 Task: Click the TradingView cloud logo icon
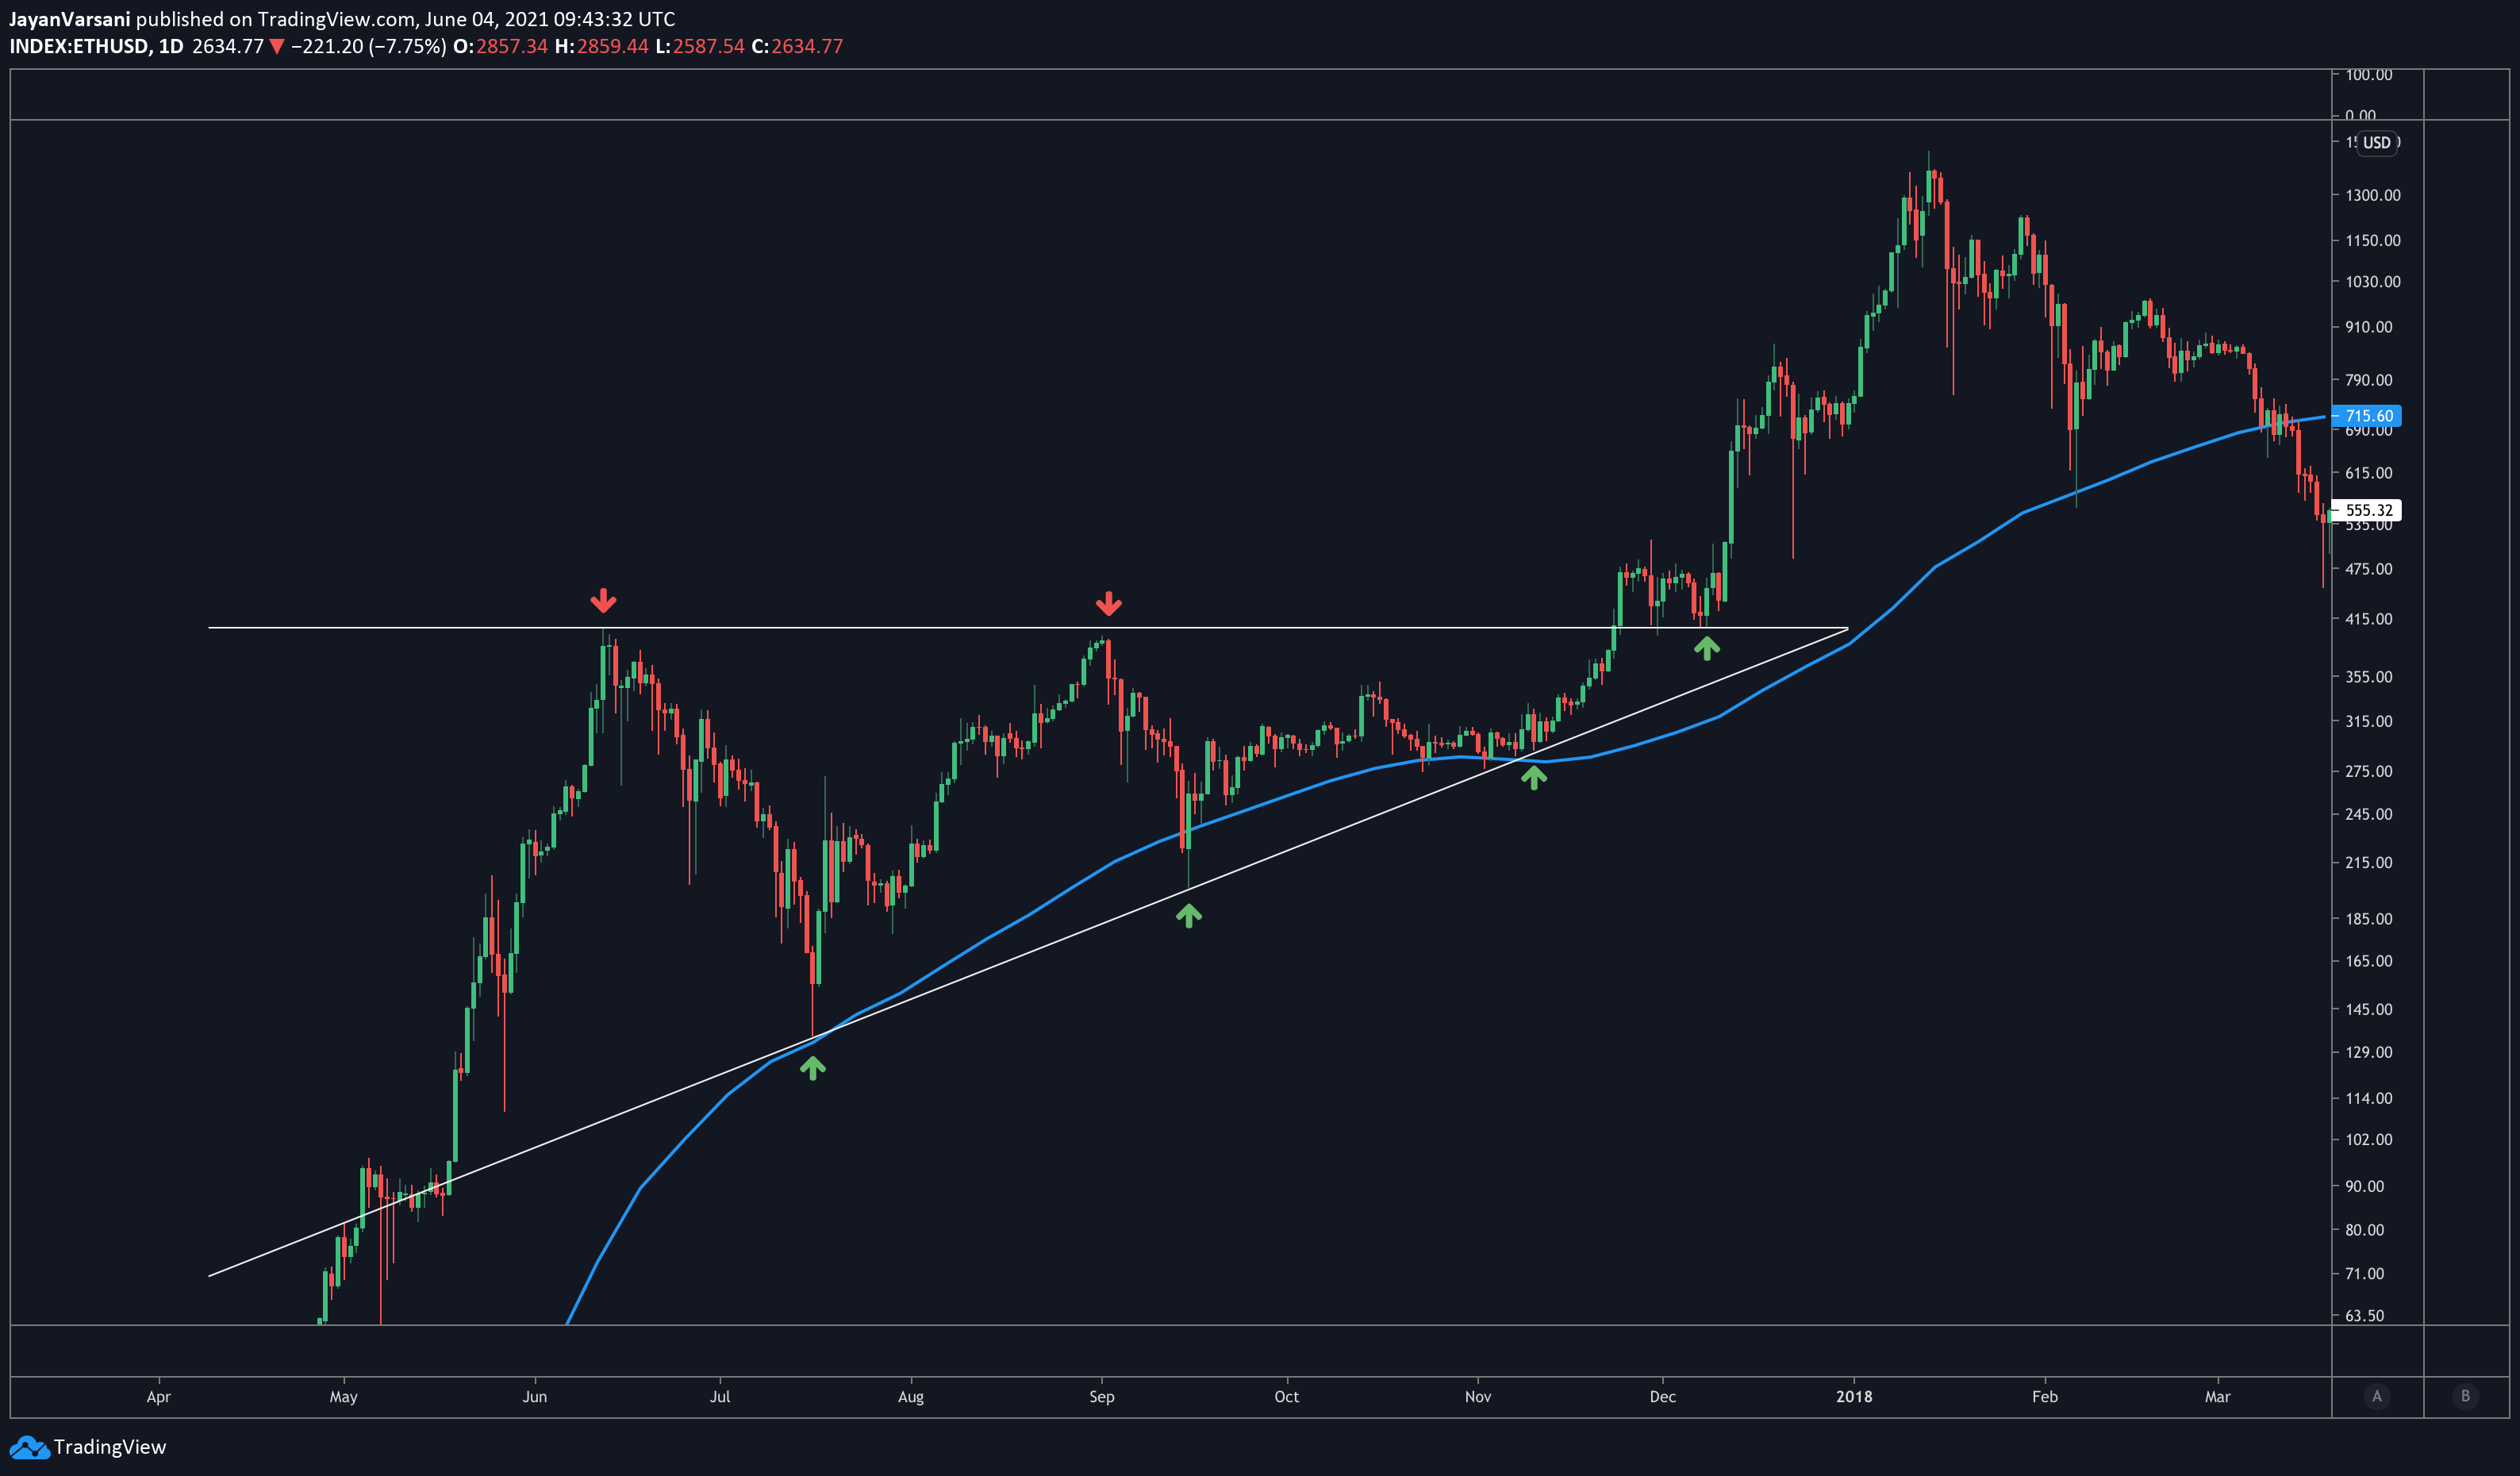tap(29, 1447)
